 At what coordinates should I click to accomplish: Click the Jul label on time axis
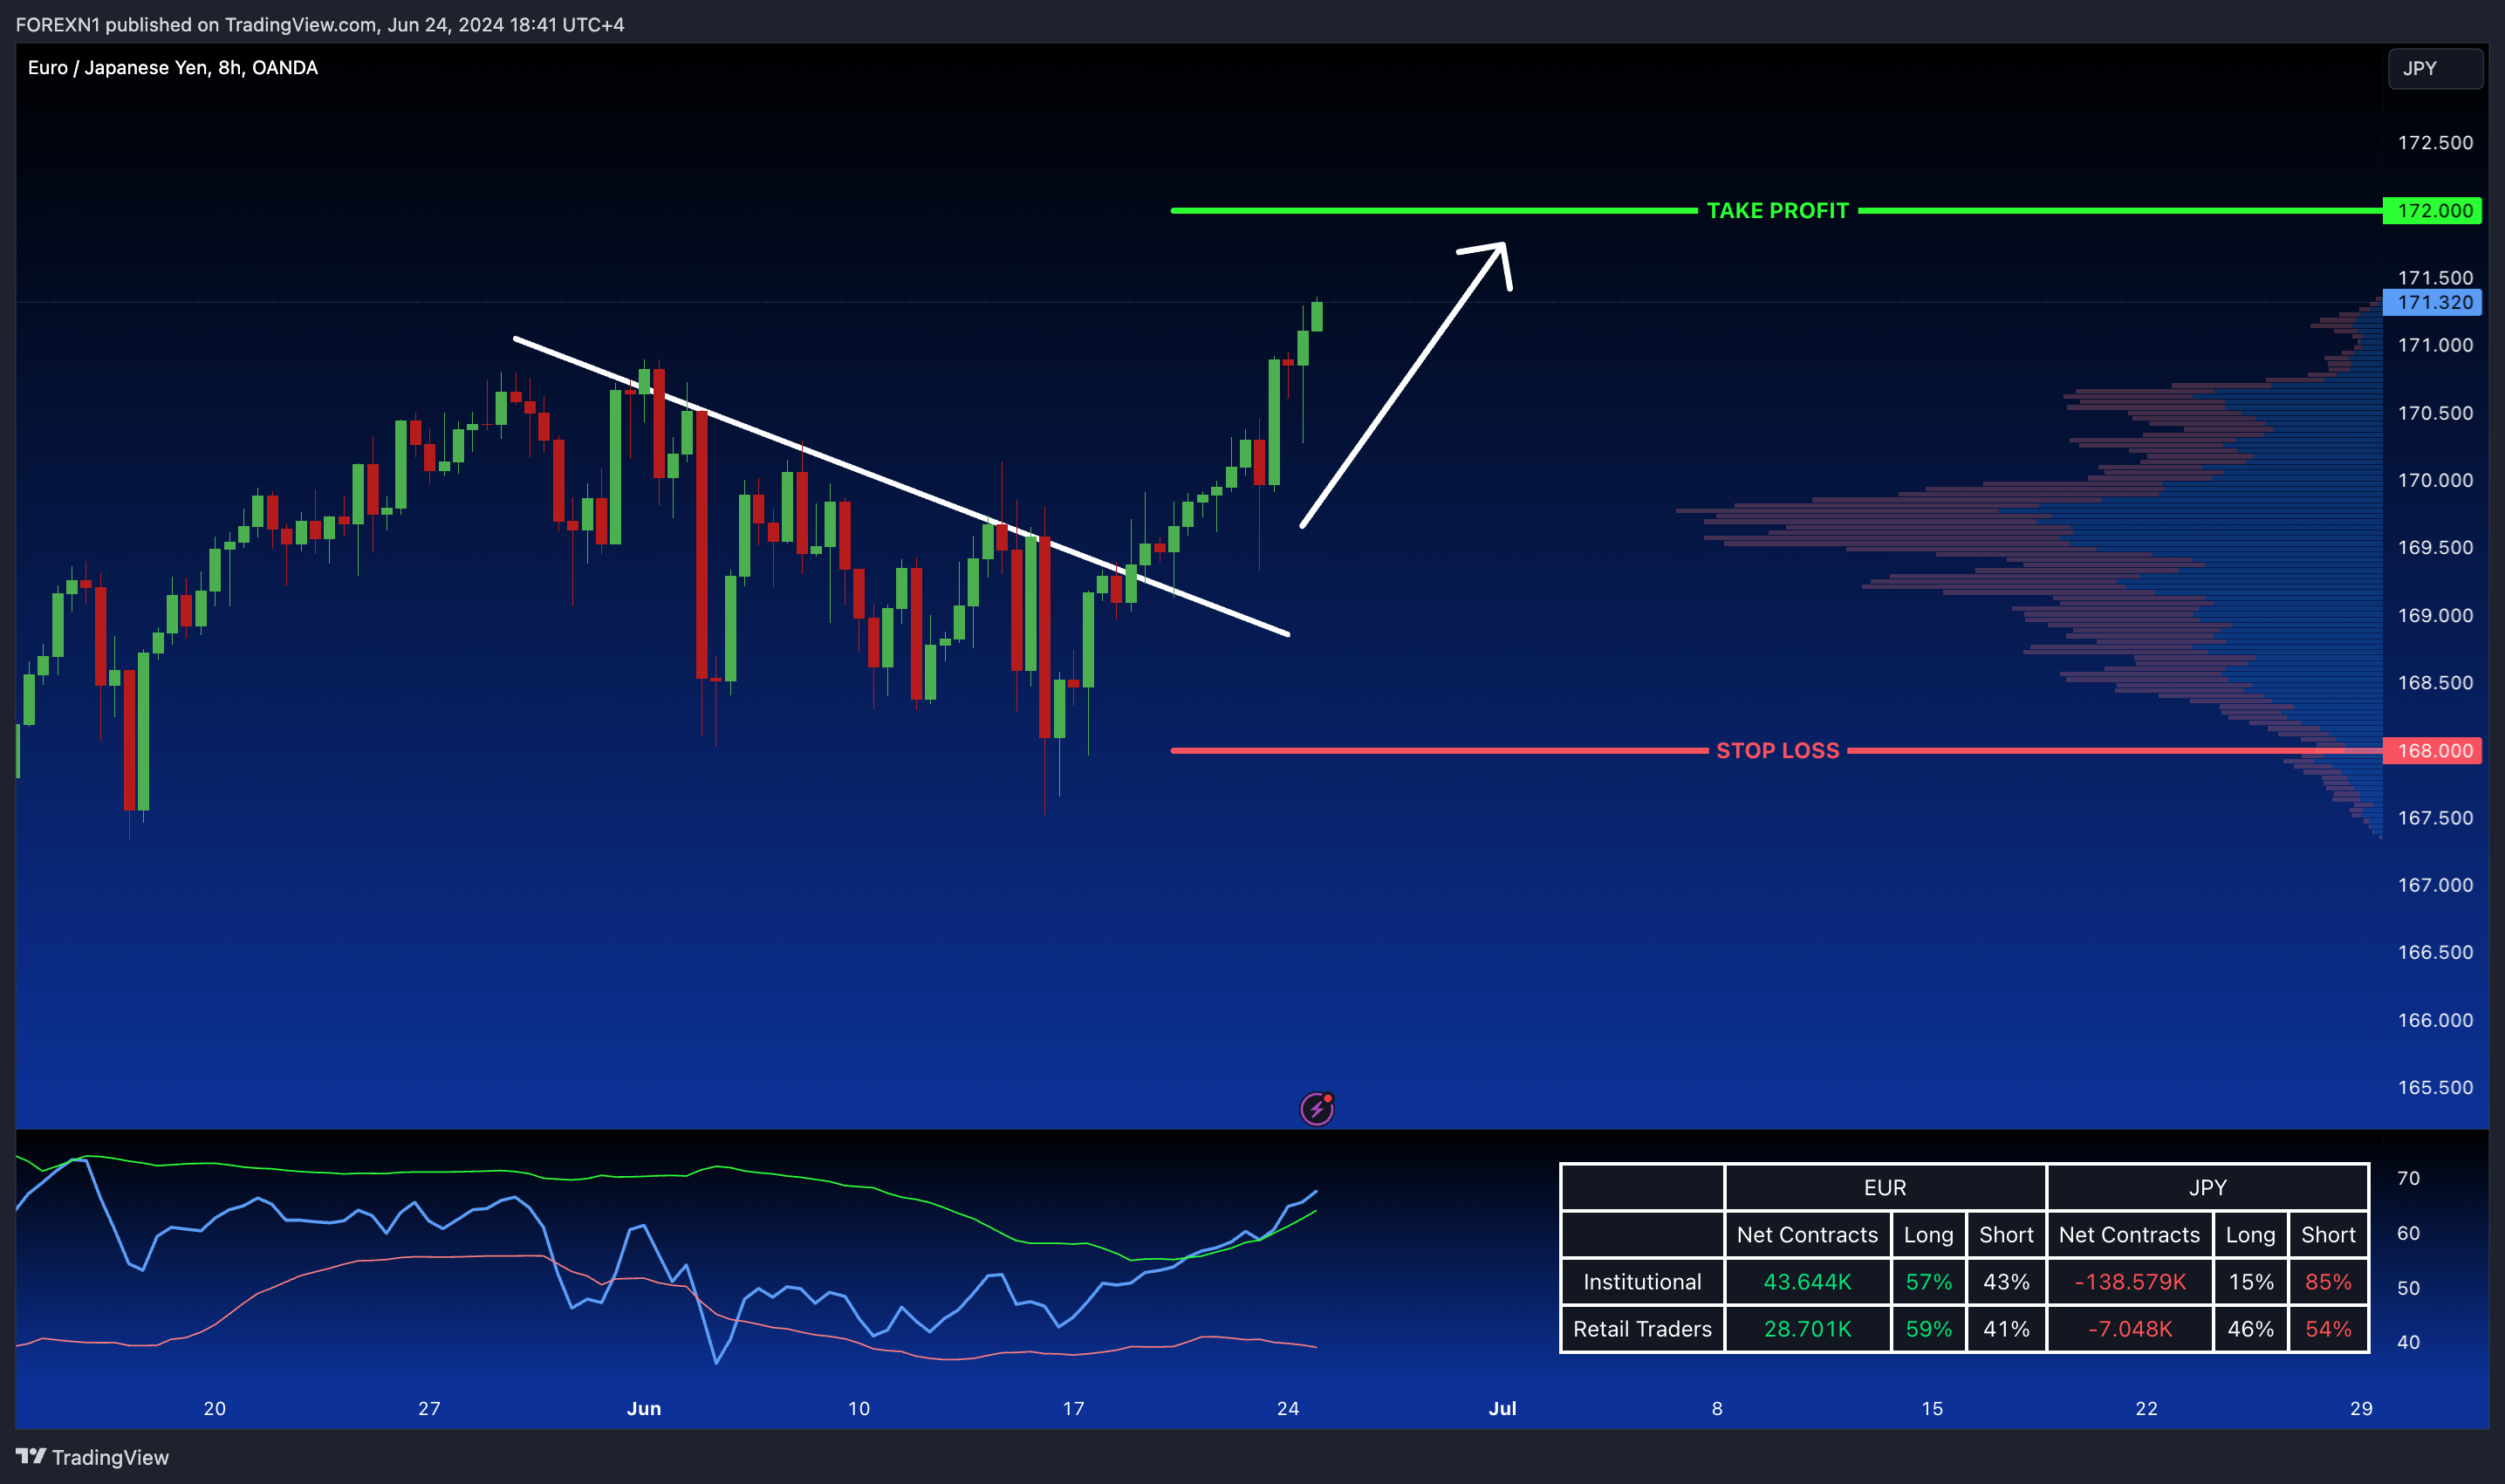(1502, 1408)
